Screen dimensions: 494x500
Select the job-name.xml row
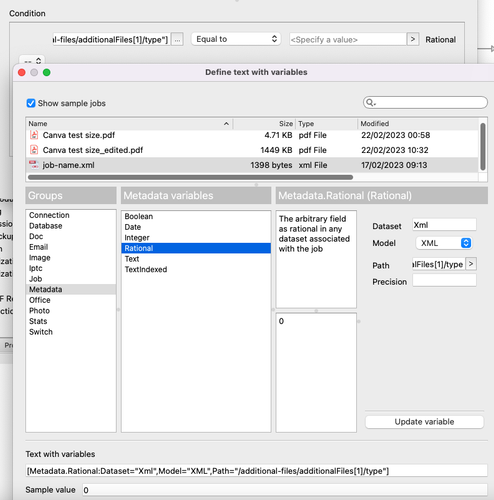pyautogui.click(x=252, y=165)
